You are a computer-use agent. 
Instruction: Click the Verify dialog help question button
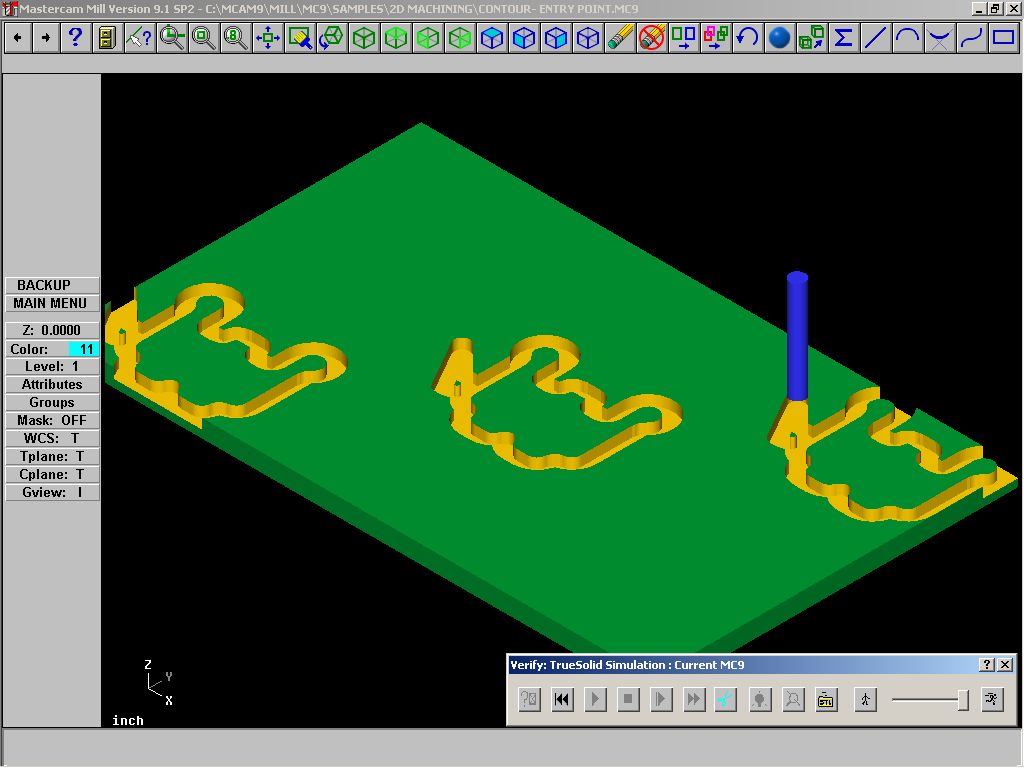987,665
